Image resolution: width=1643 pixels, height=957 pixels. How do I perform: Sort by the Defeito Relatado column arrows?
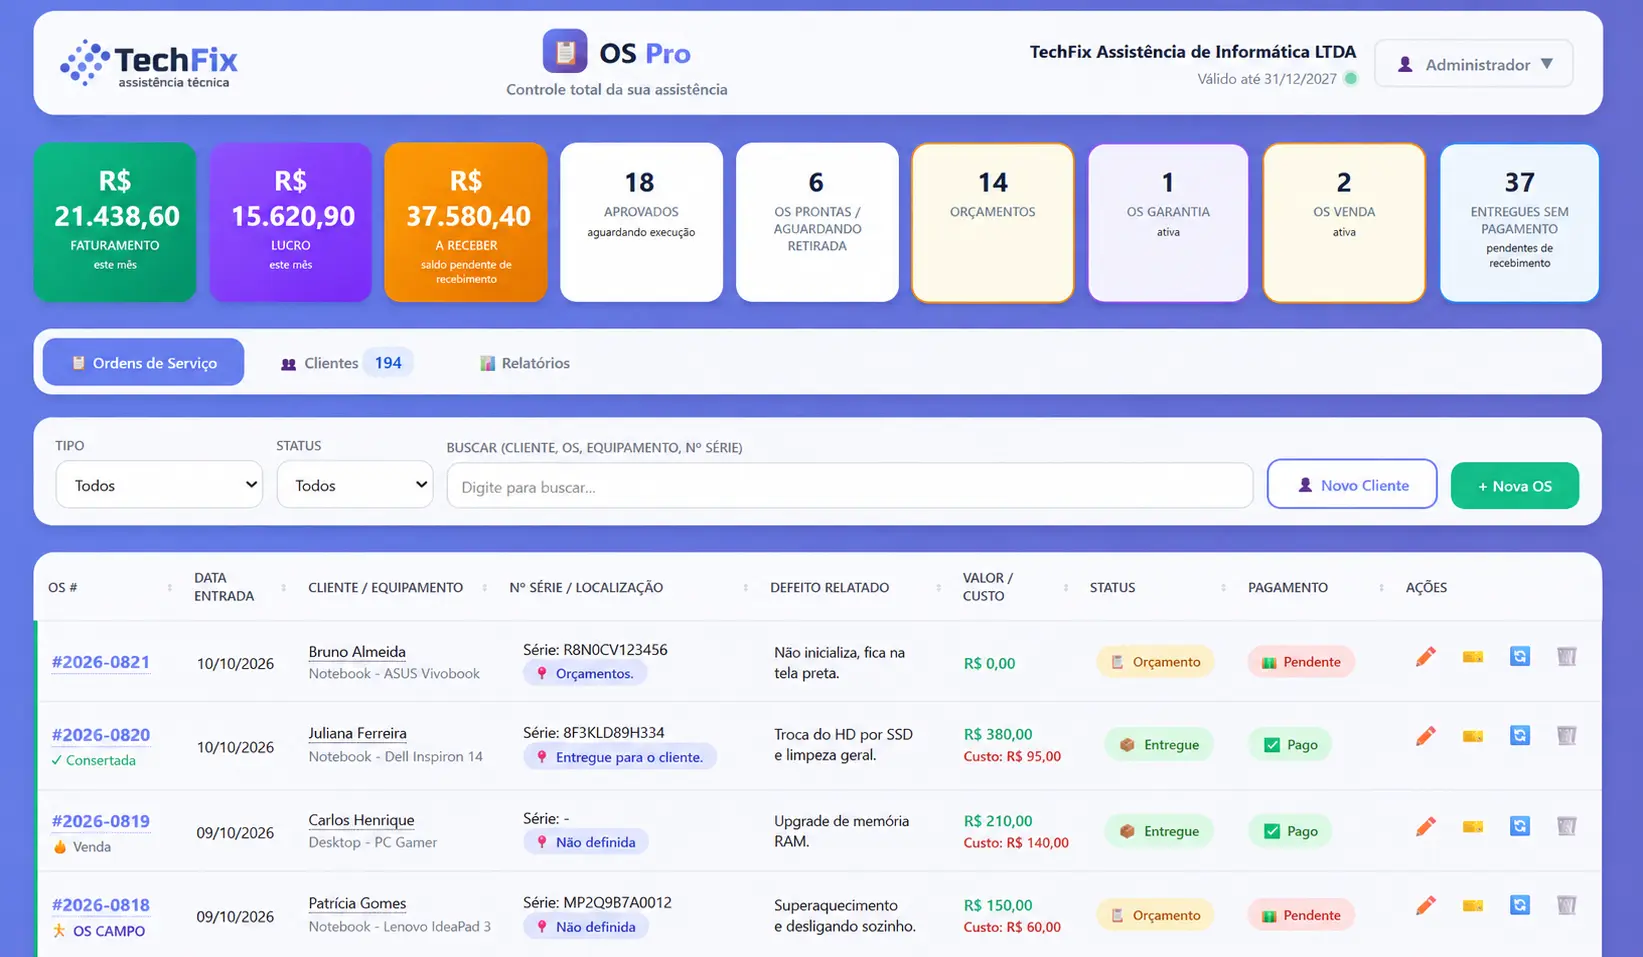click(x=938, y=588)
